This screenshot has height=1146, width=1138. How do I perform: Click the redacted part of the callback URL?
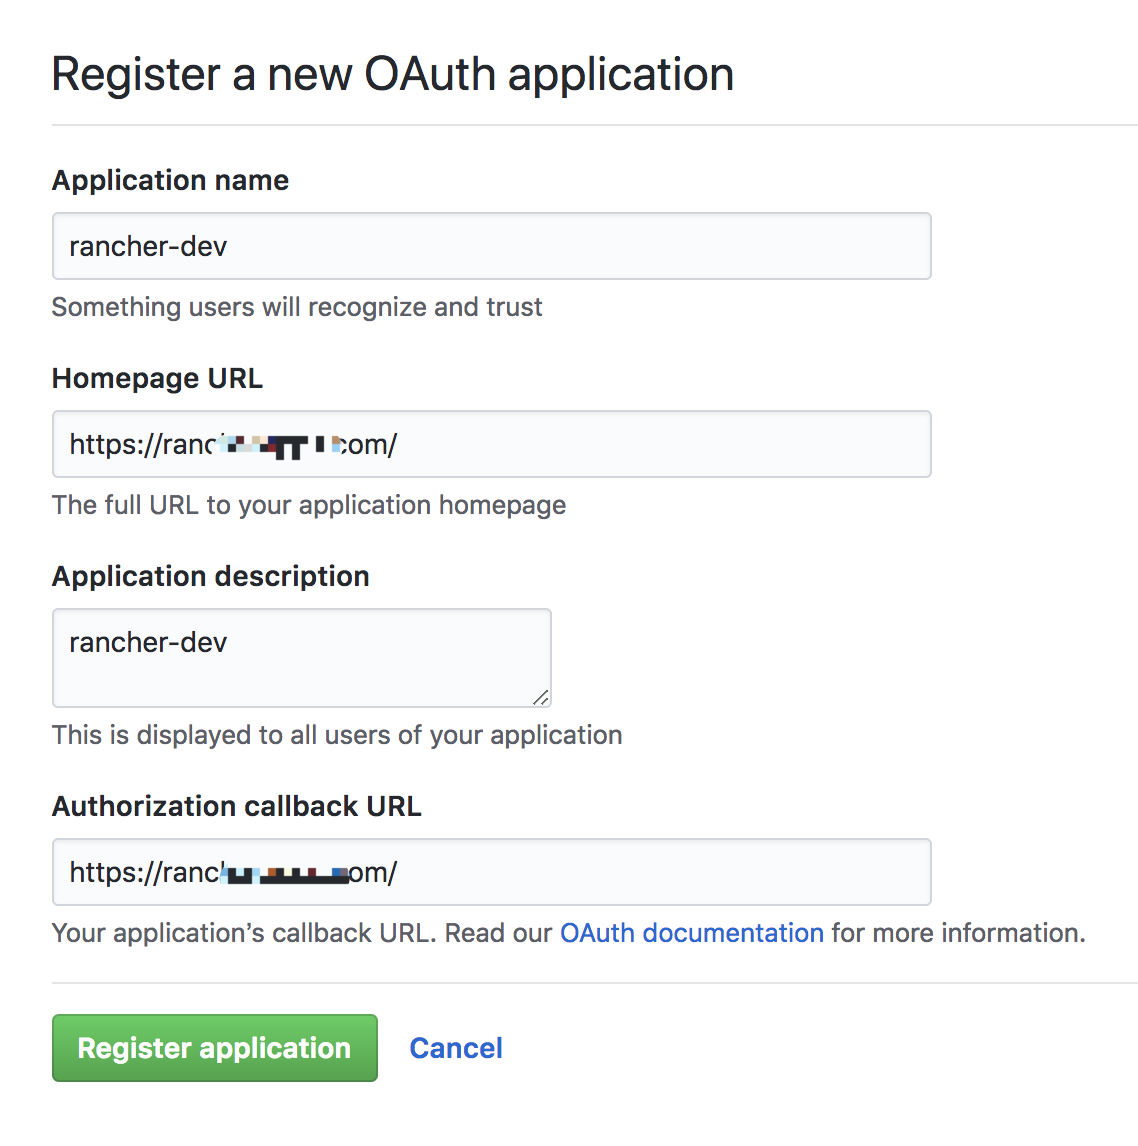tap(286, 873)
